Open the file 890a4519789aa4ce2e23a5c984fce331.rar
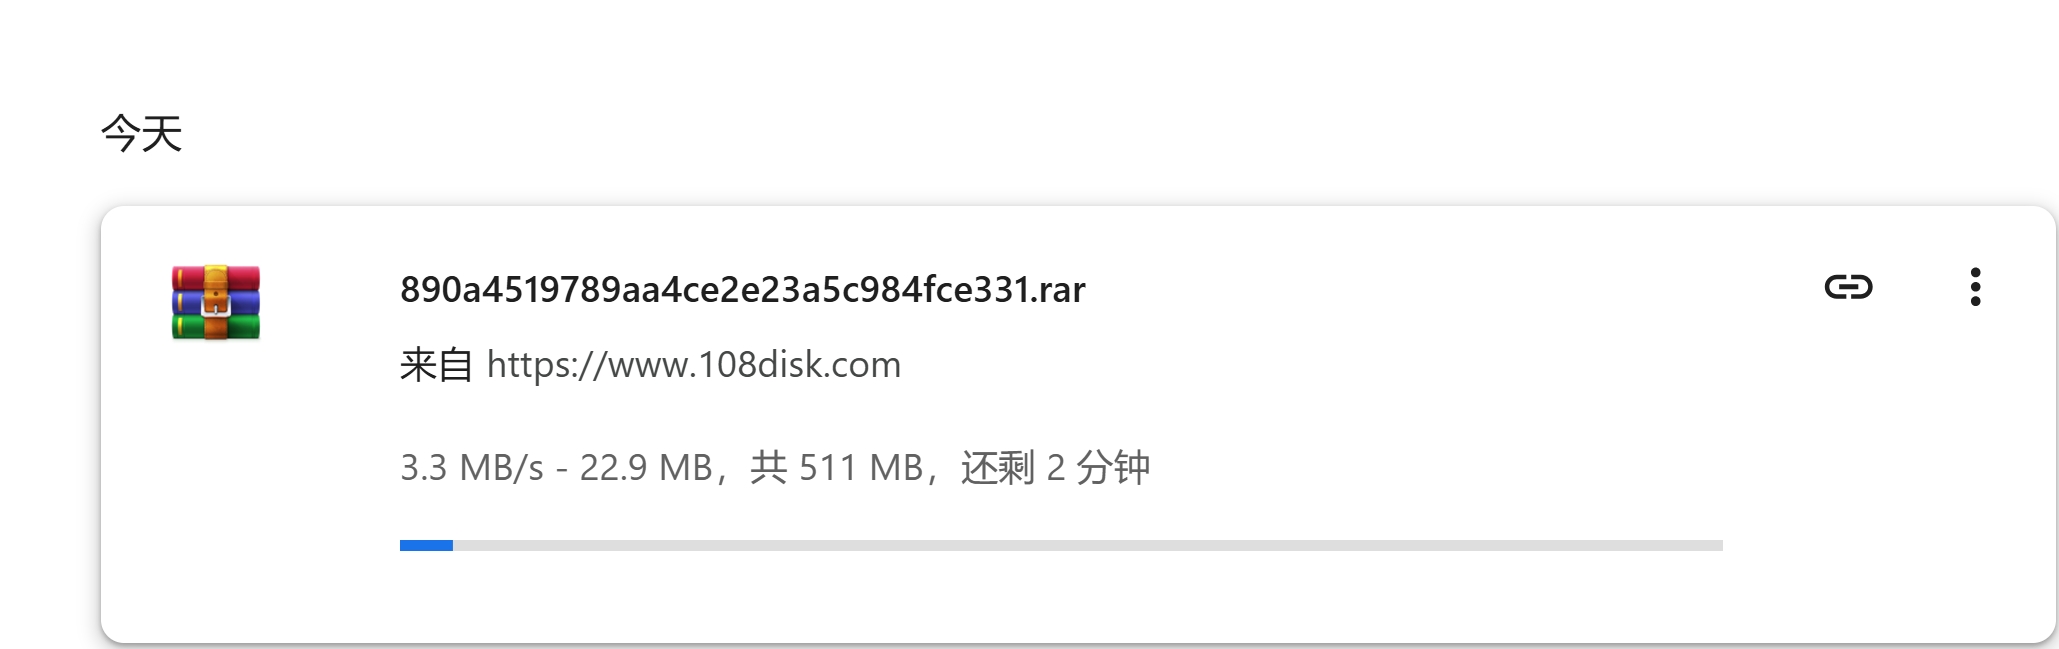Viewport: 2059px width, 649px height. click(x=742, y=290)
